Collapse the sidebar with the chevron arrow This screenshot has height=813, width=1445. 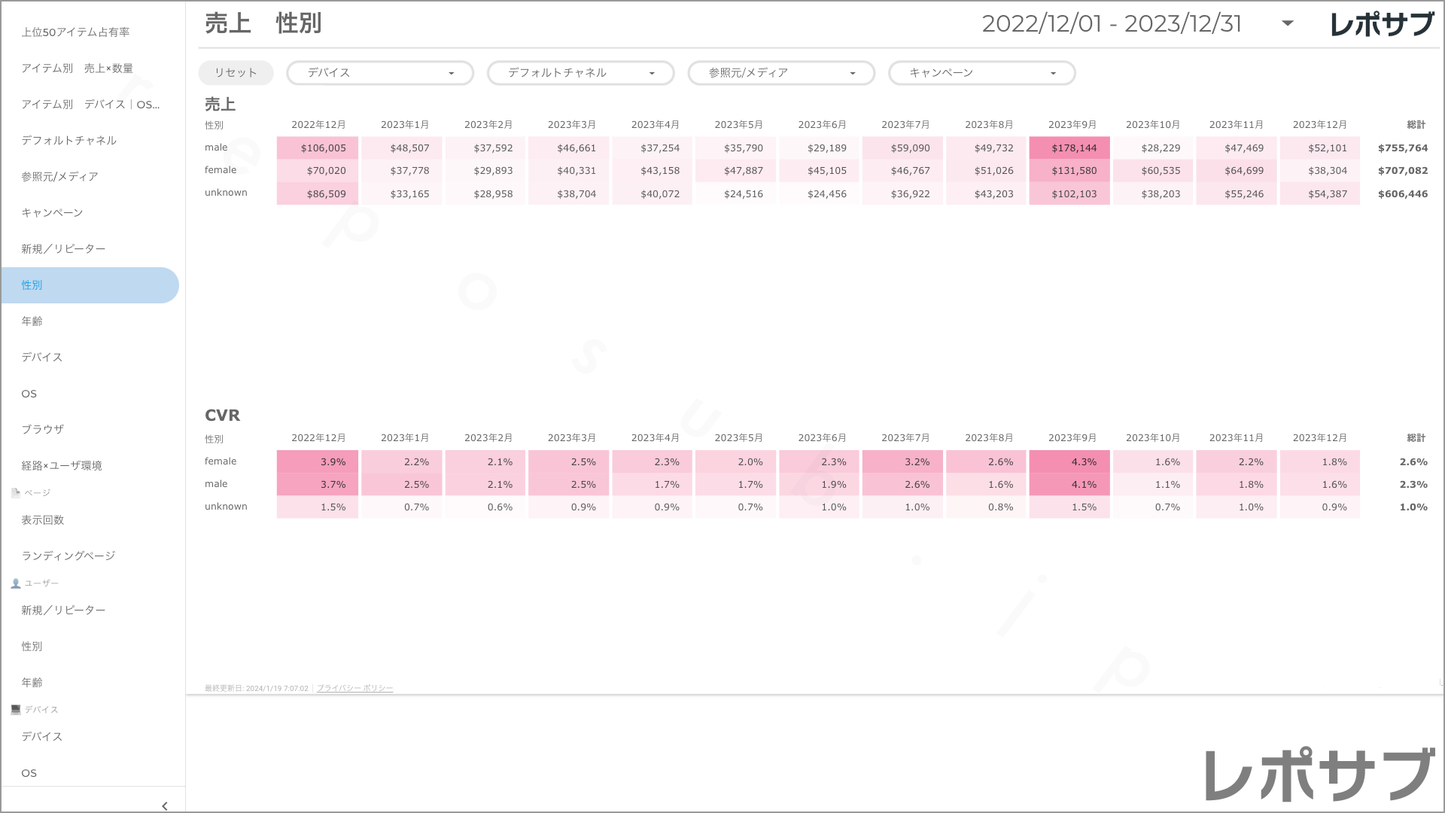pos(164,805)
